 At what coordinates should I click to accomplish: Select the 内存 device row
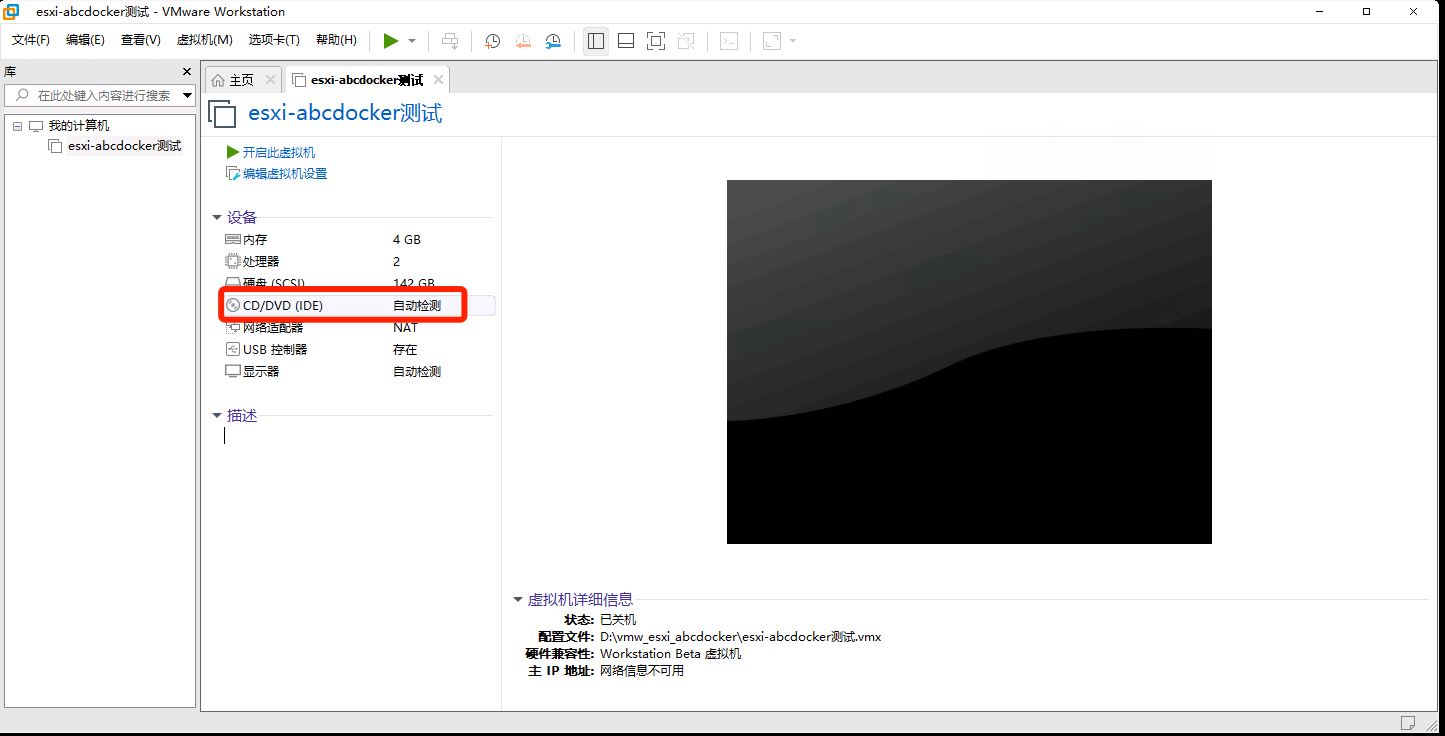click(x=359, y=240)
